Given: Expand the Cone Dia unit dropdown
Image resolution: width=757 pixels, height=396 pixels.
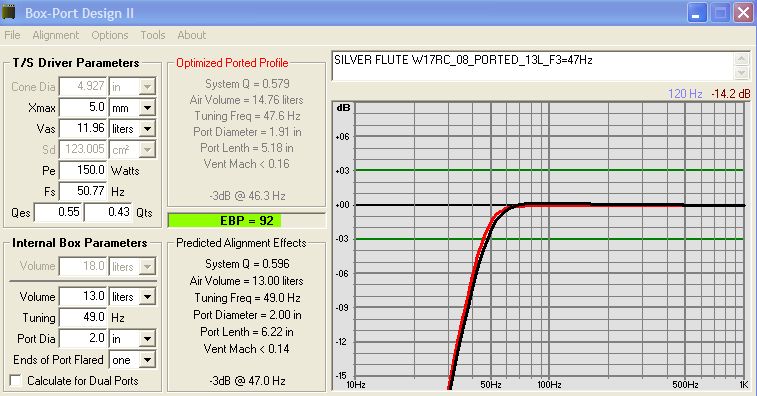Looking at the screenshot, I should click(x=147, y=87).
